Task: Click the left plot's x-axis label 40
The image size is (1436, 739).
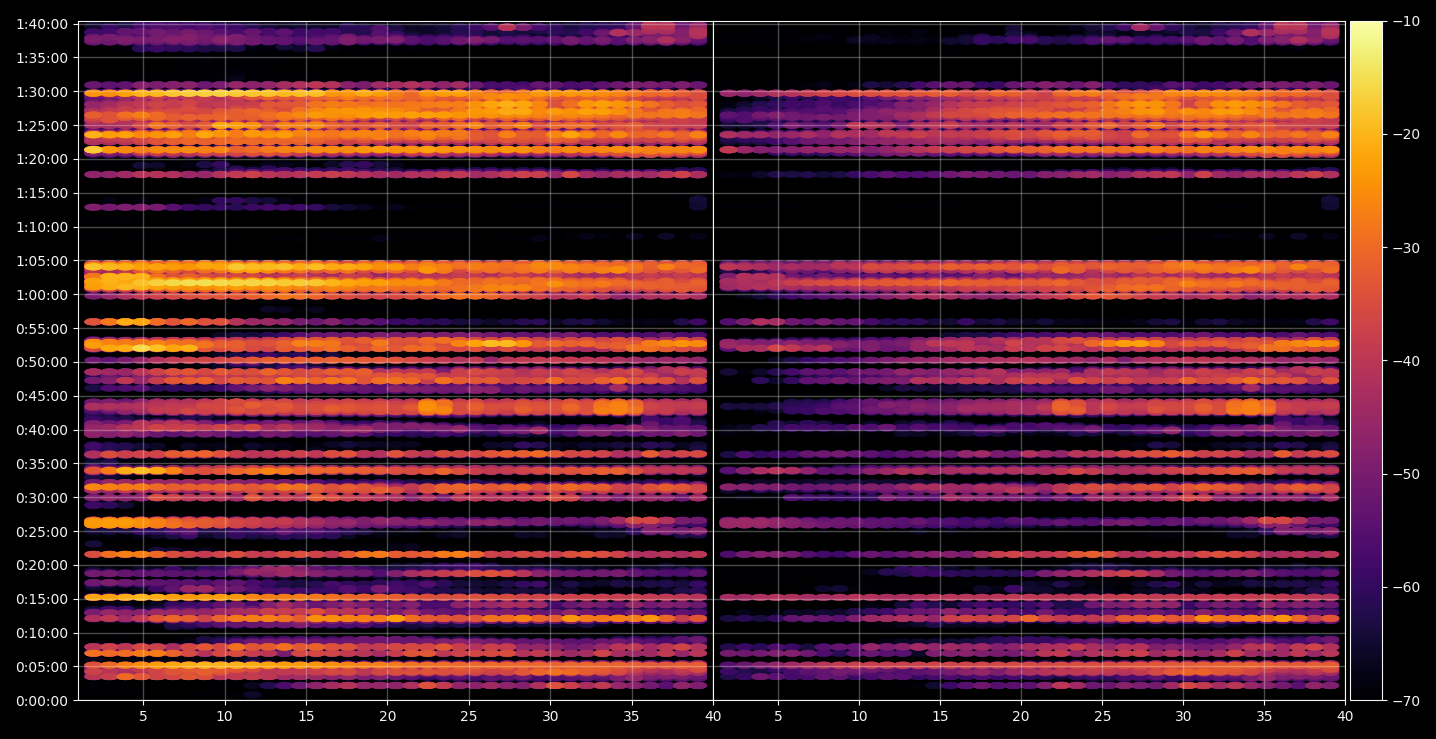Action: 713,716
